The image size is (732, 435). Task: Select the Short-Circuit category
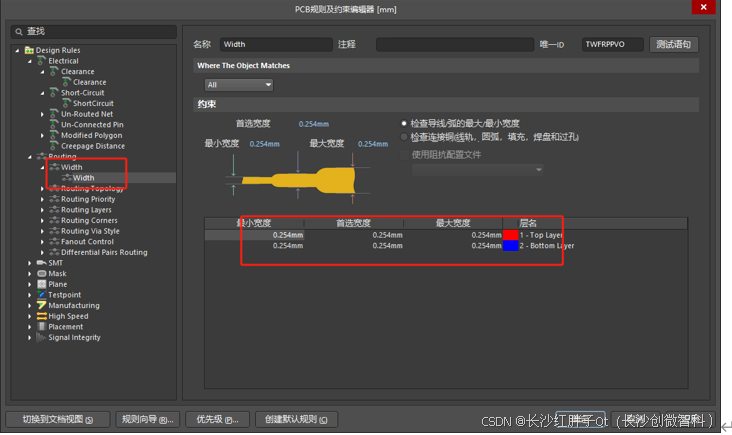(x=83, y=93)
